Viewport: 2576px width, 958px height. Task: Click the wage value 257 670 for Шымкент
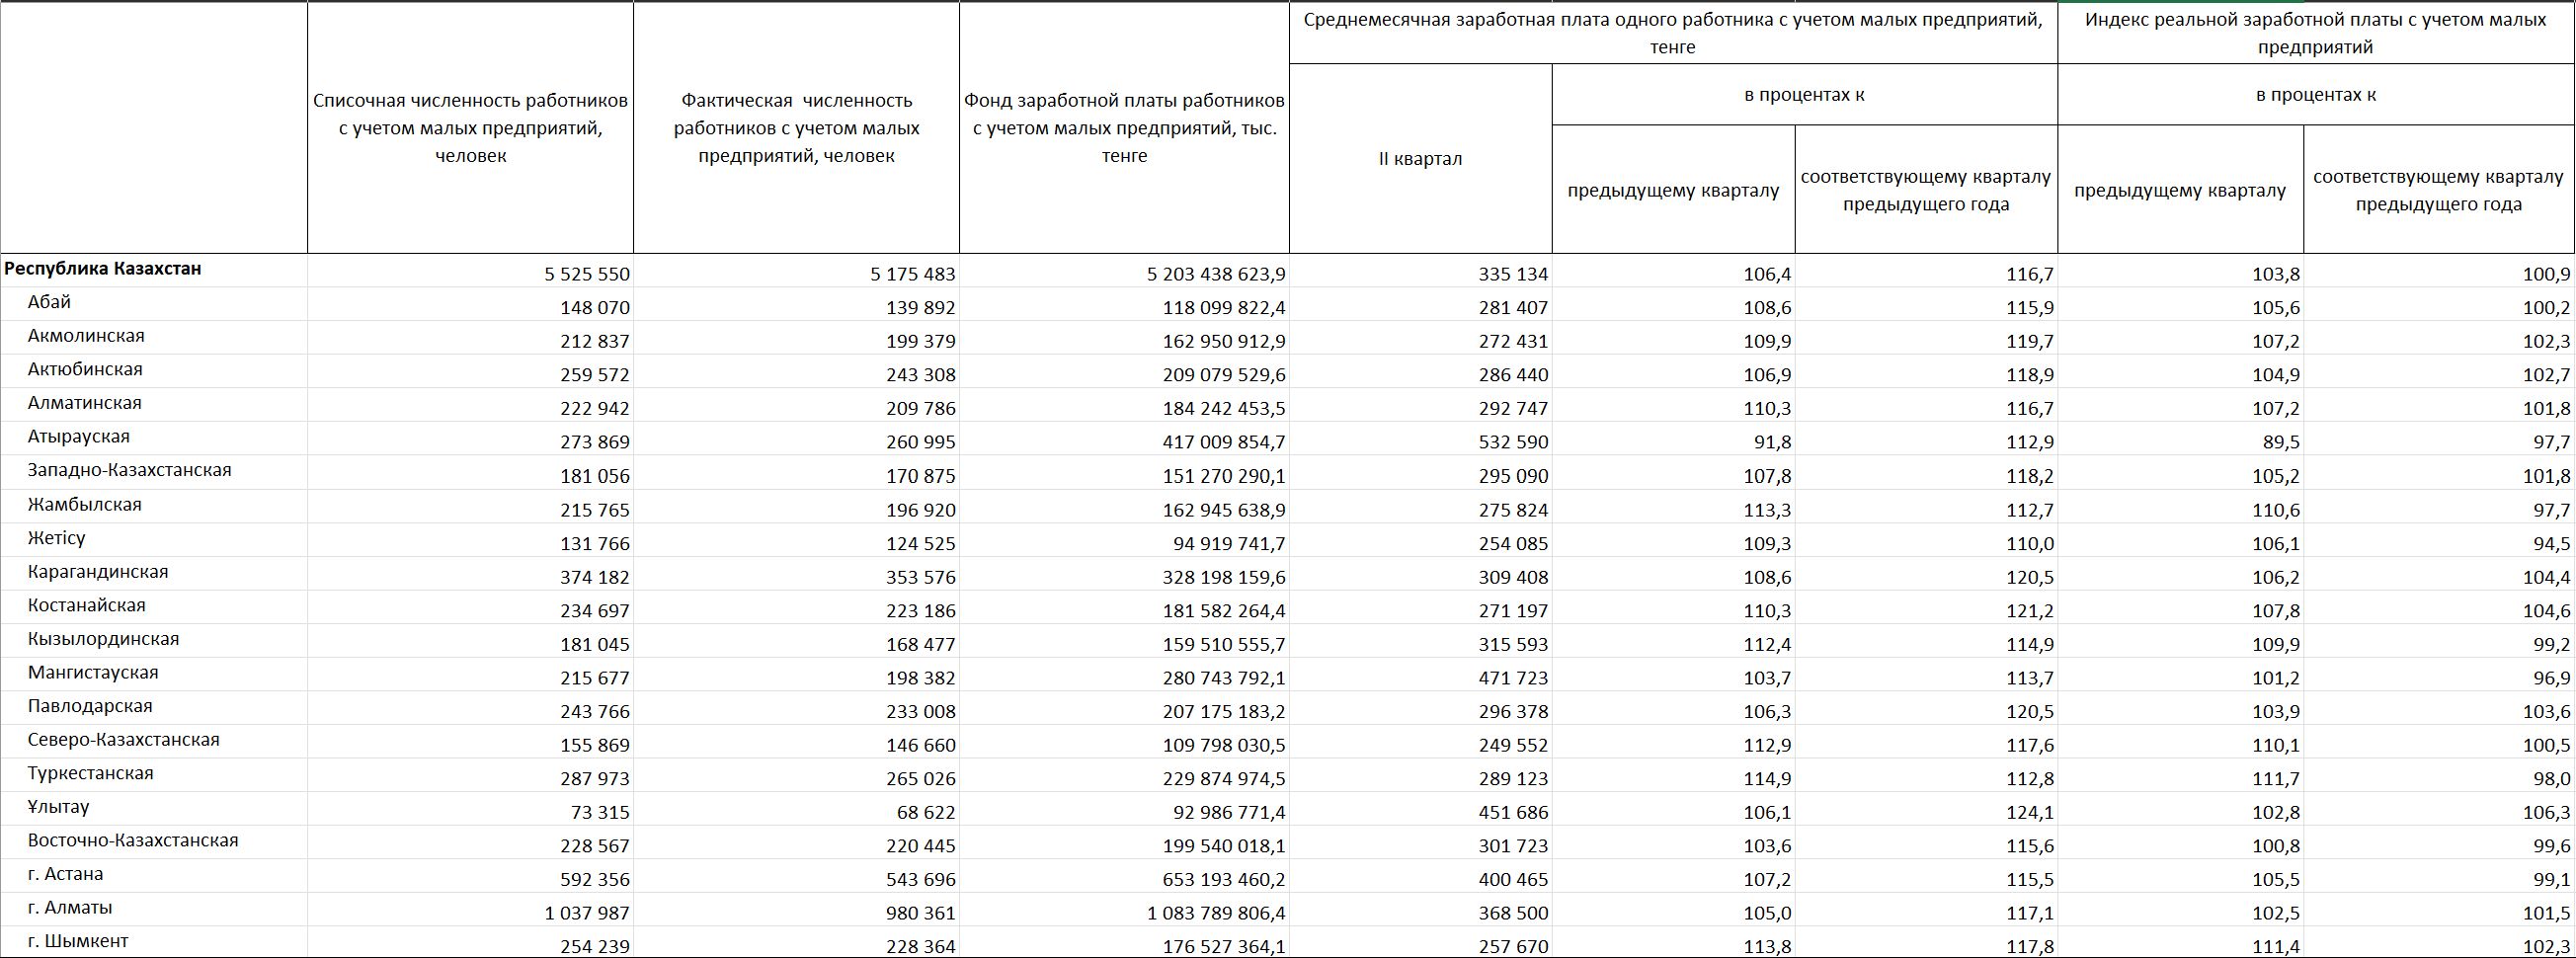1513,946
